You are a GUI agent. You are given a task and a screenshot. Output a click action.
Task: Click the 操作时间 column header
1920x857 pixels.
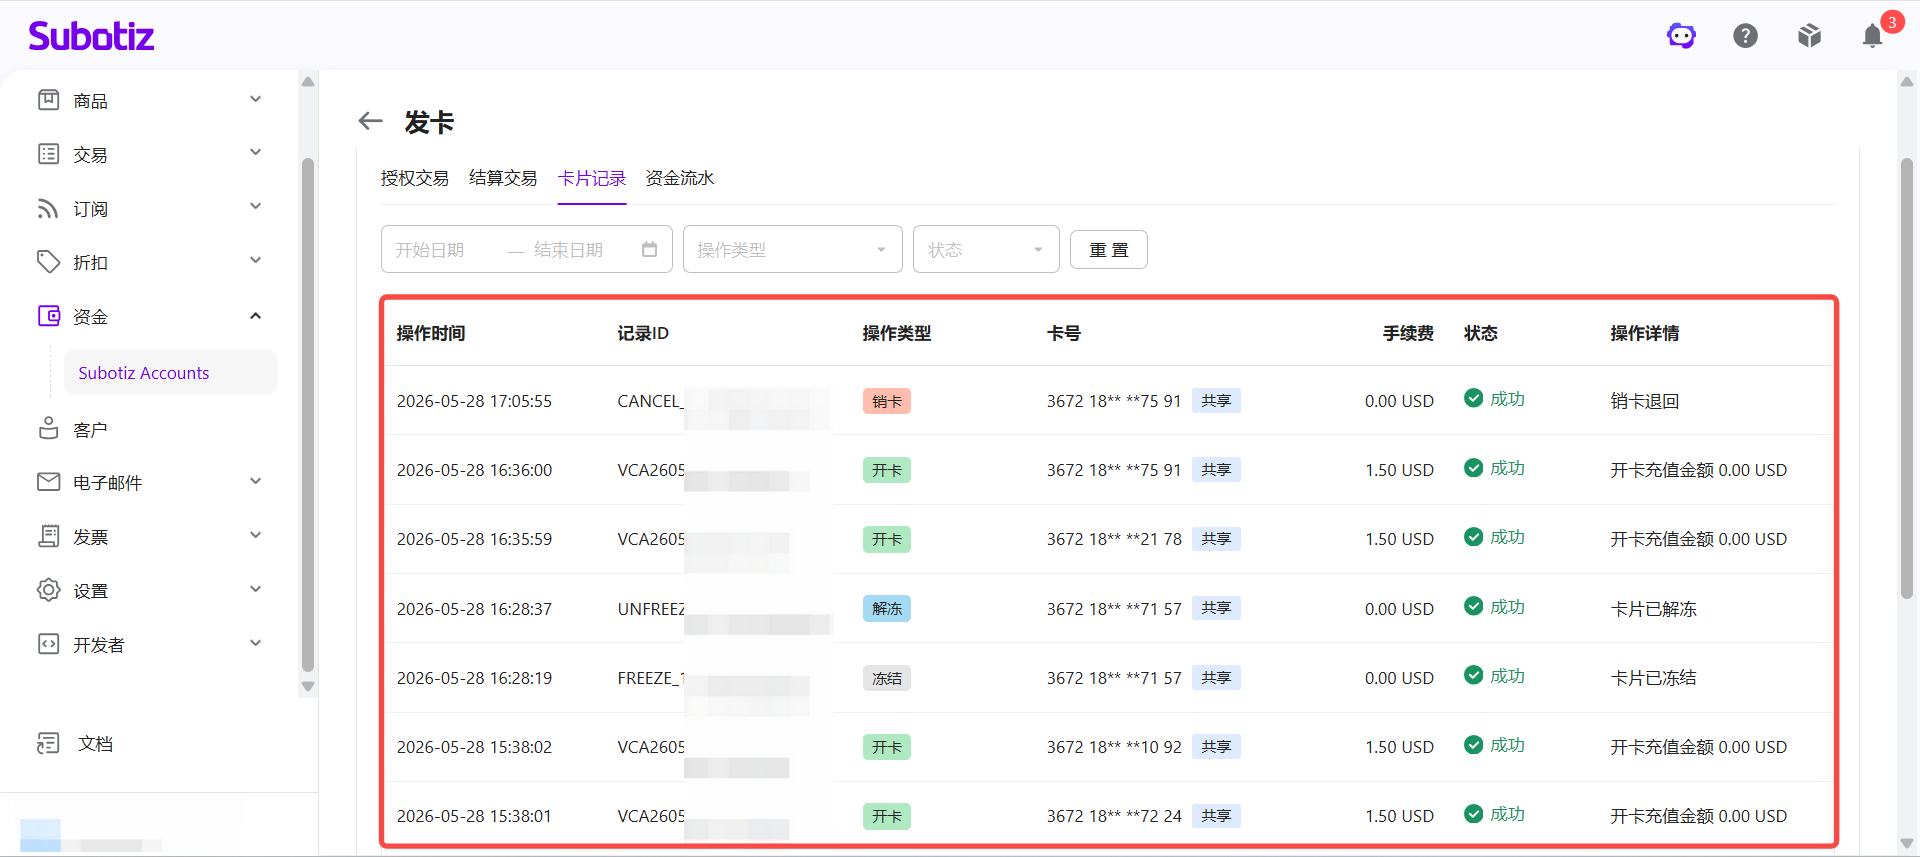[431, 333]
